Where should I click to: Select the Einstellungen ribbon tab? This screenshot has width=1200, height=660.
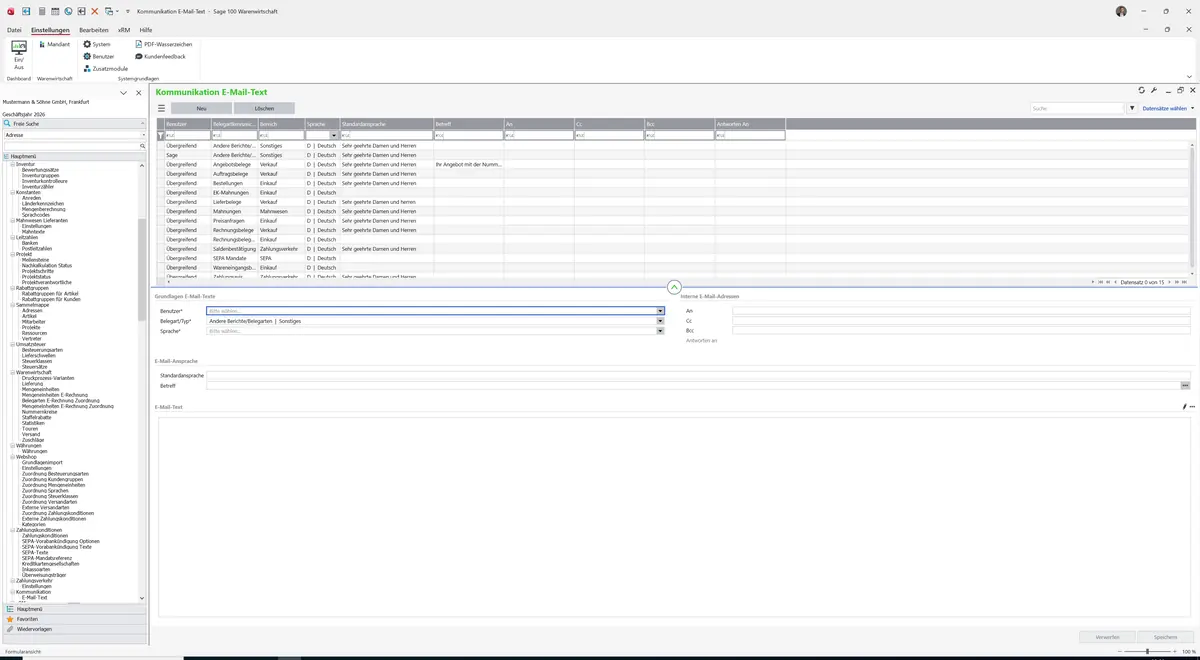coord(50,30)
